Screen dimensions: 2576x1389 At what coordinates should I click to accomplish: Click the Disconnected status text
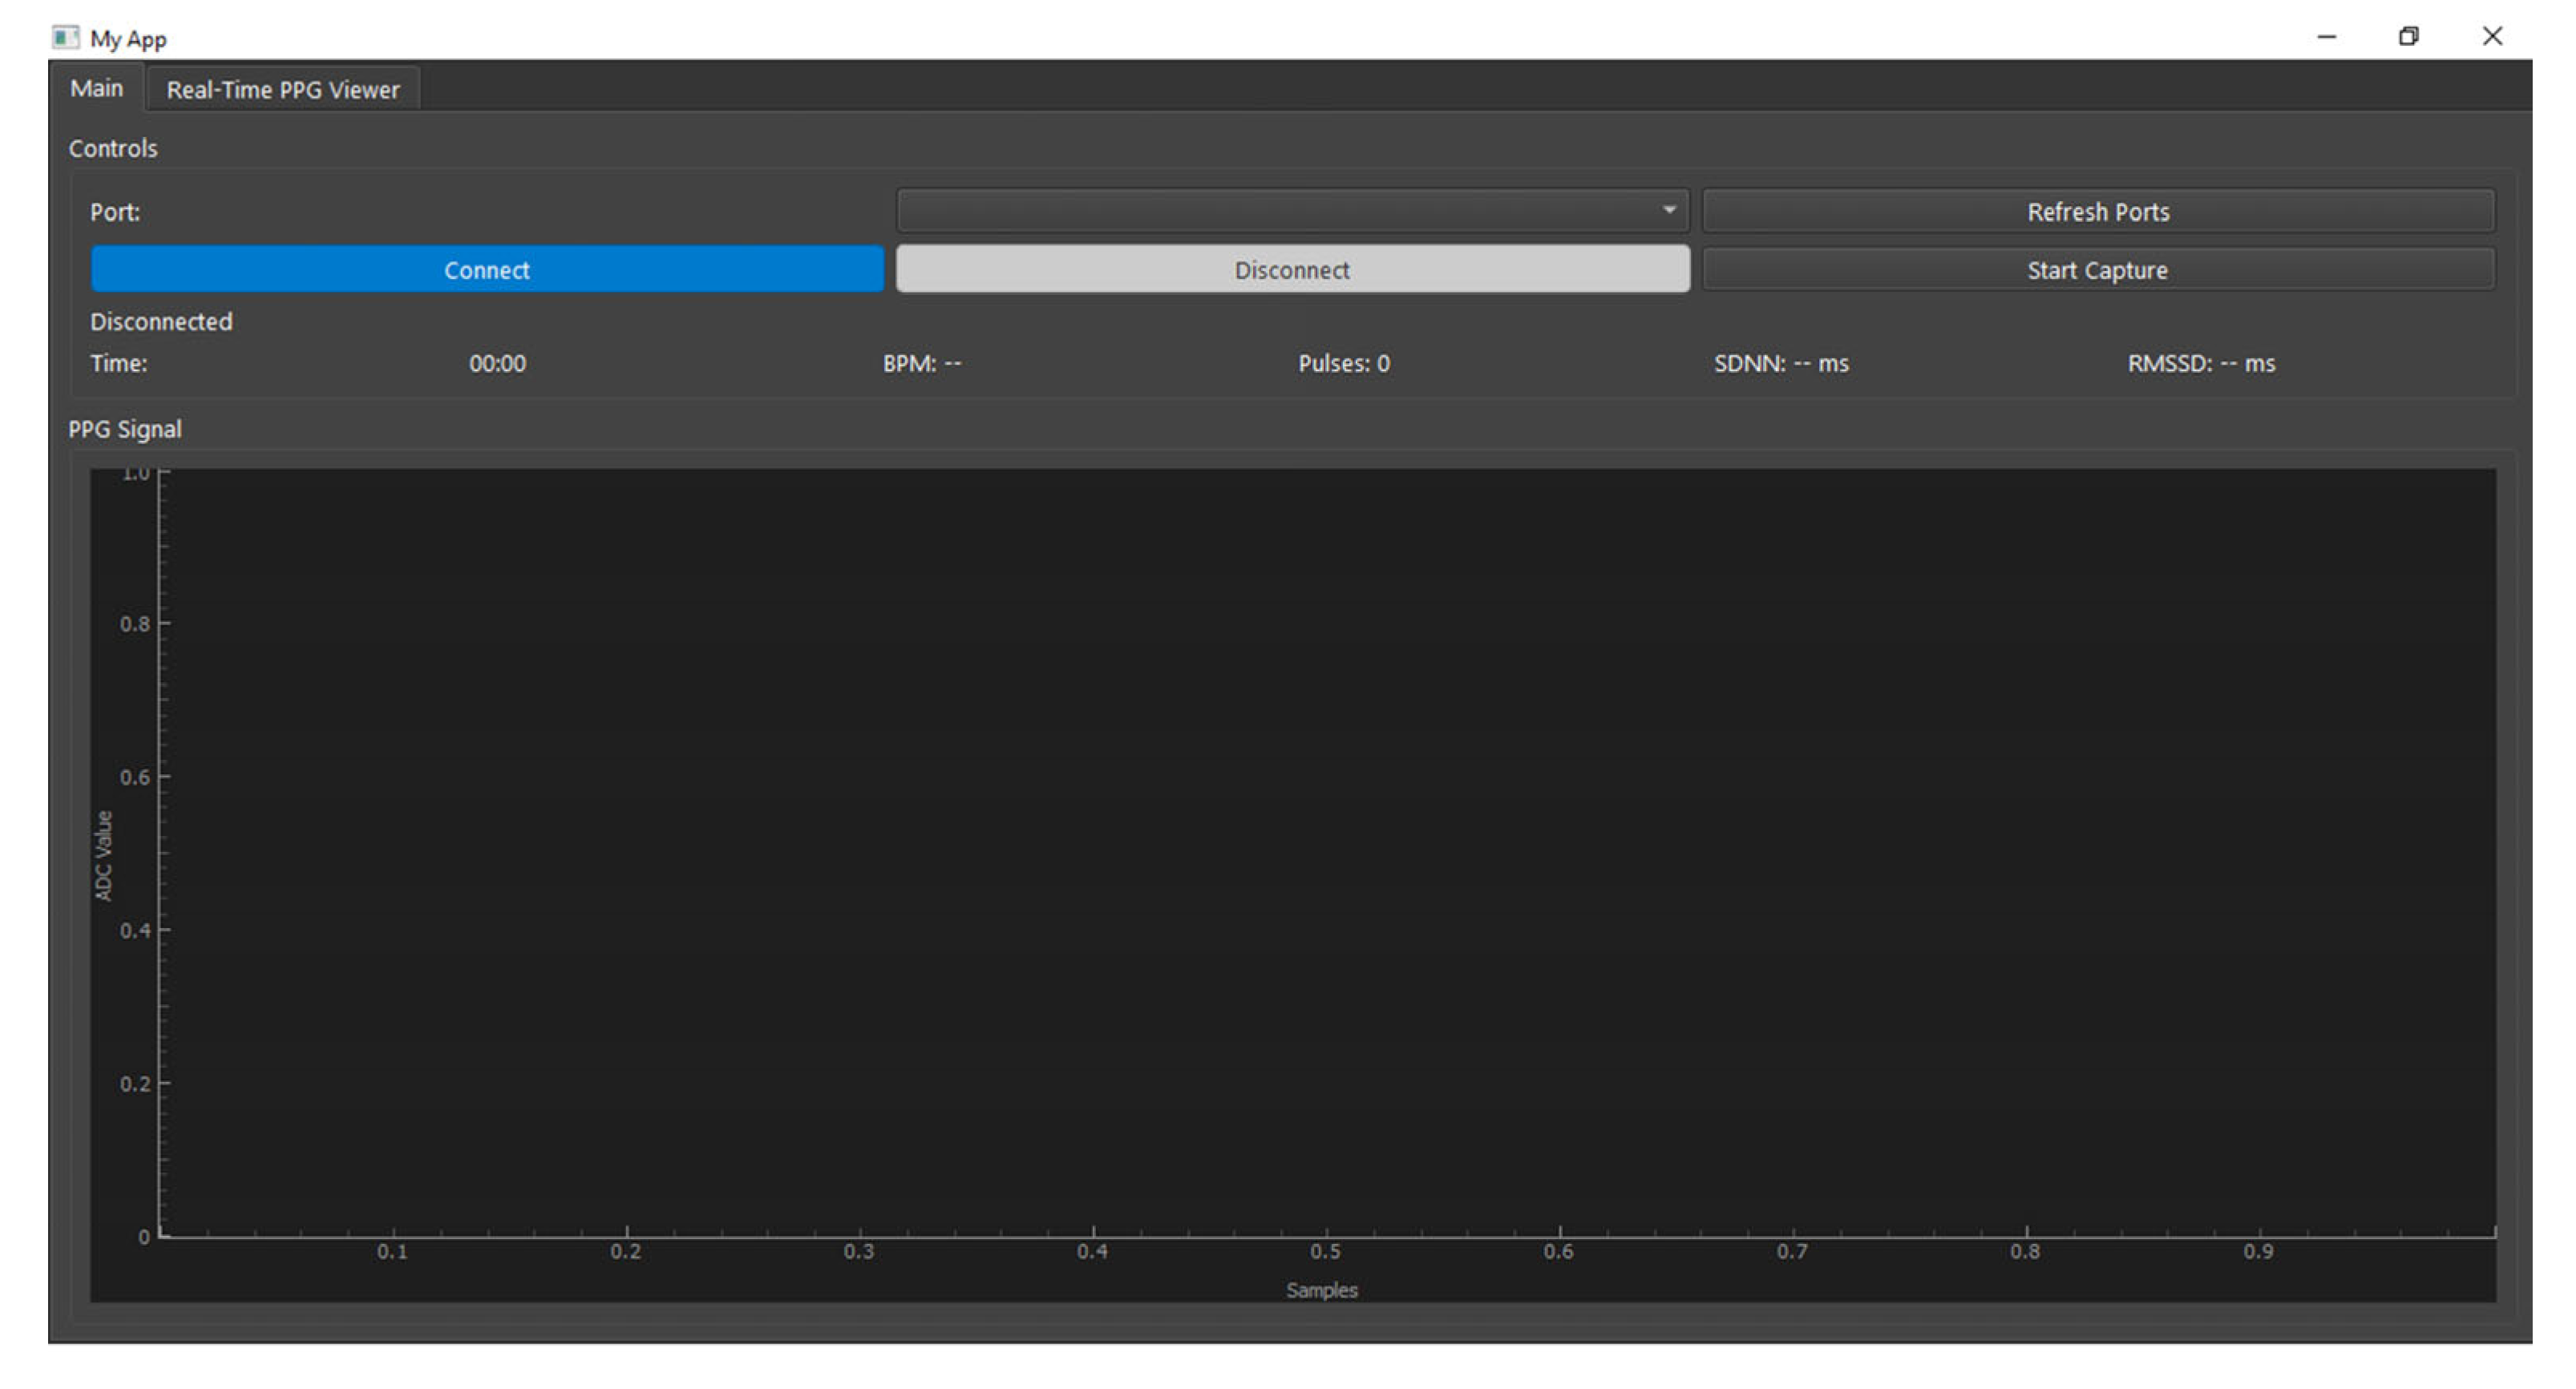pos(161,322)
